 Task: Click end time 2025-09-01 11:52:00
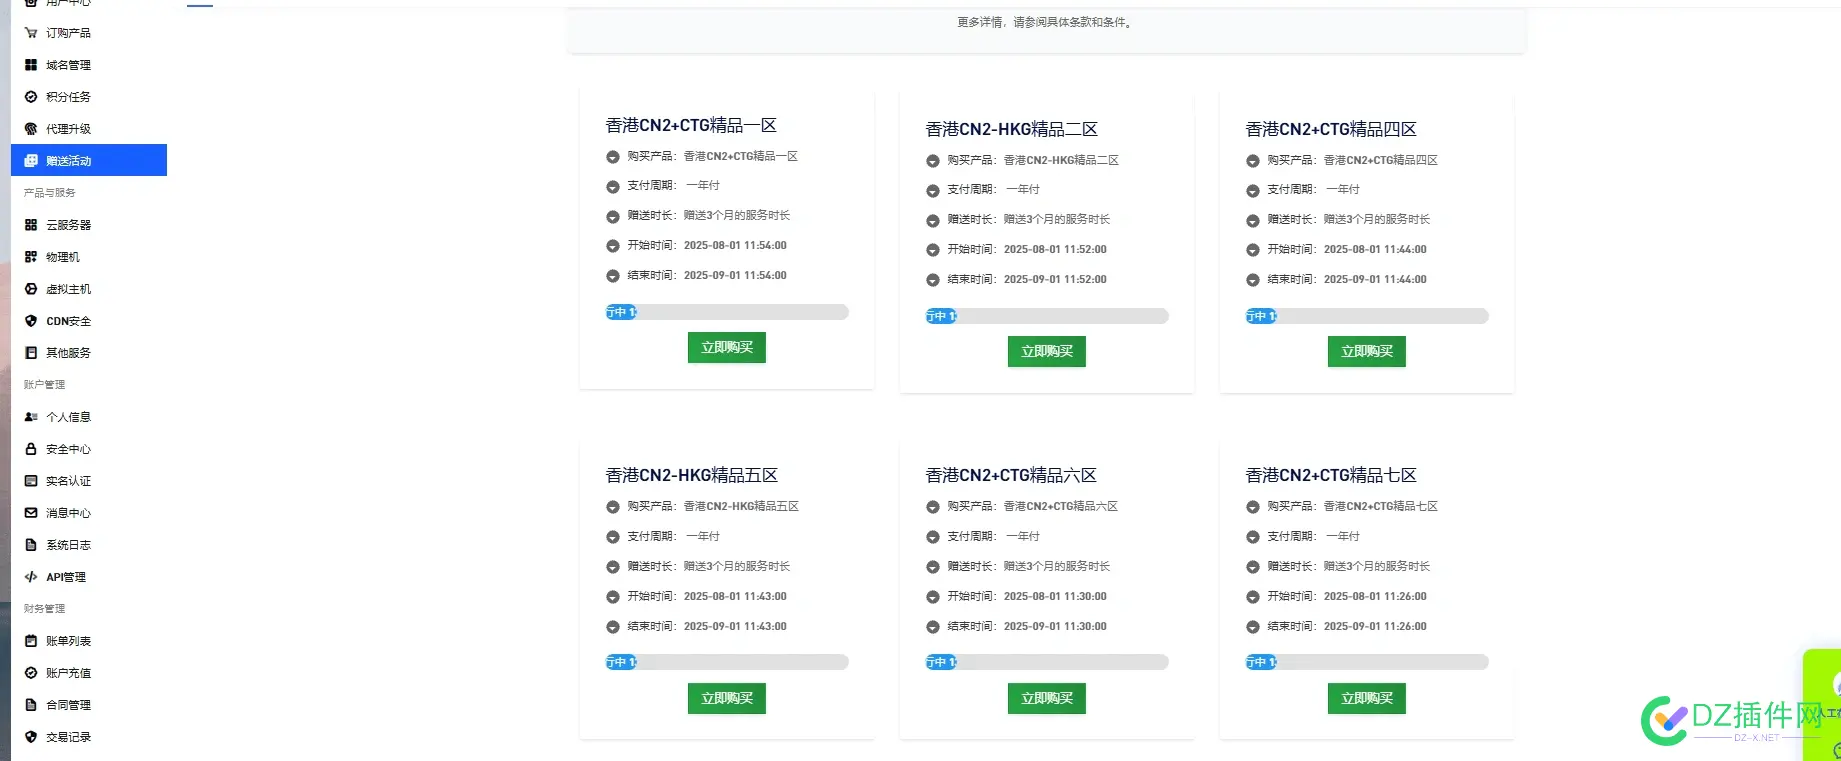[x=1055, y=279]
